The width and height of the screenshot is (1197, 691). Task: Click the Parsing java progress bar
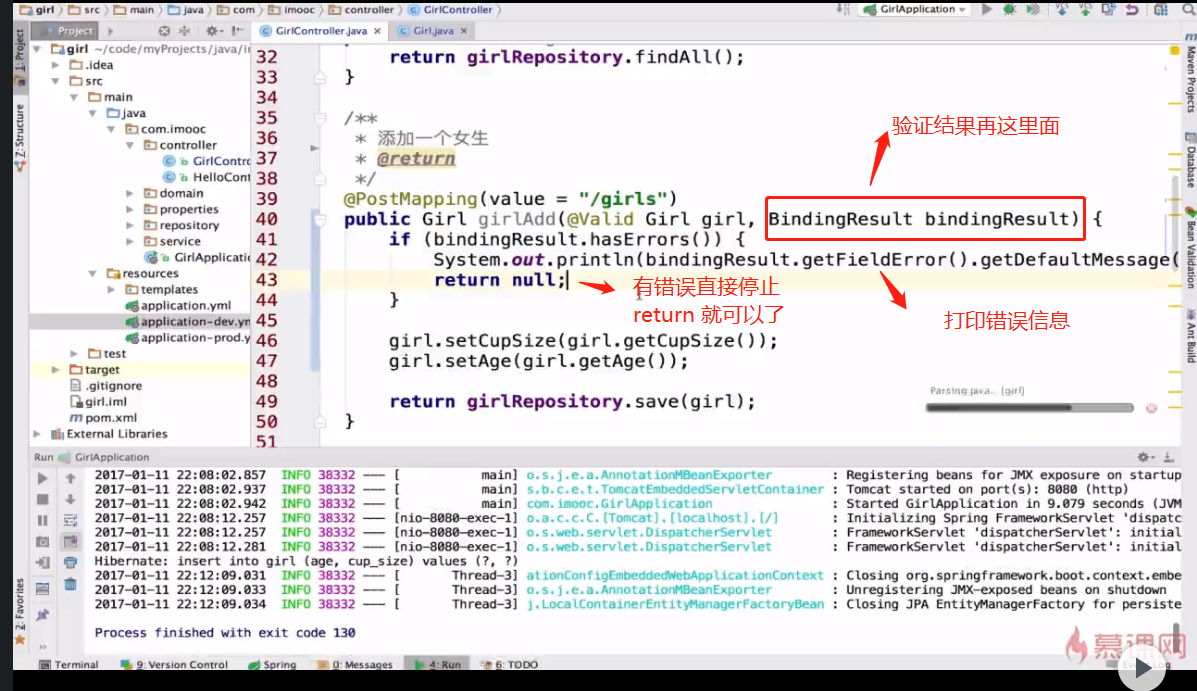click(x=1029, y=408)
